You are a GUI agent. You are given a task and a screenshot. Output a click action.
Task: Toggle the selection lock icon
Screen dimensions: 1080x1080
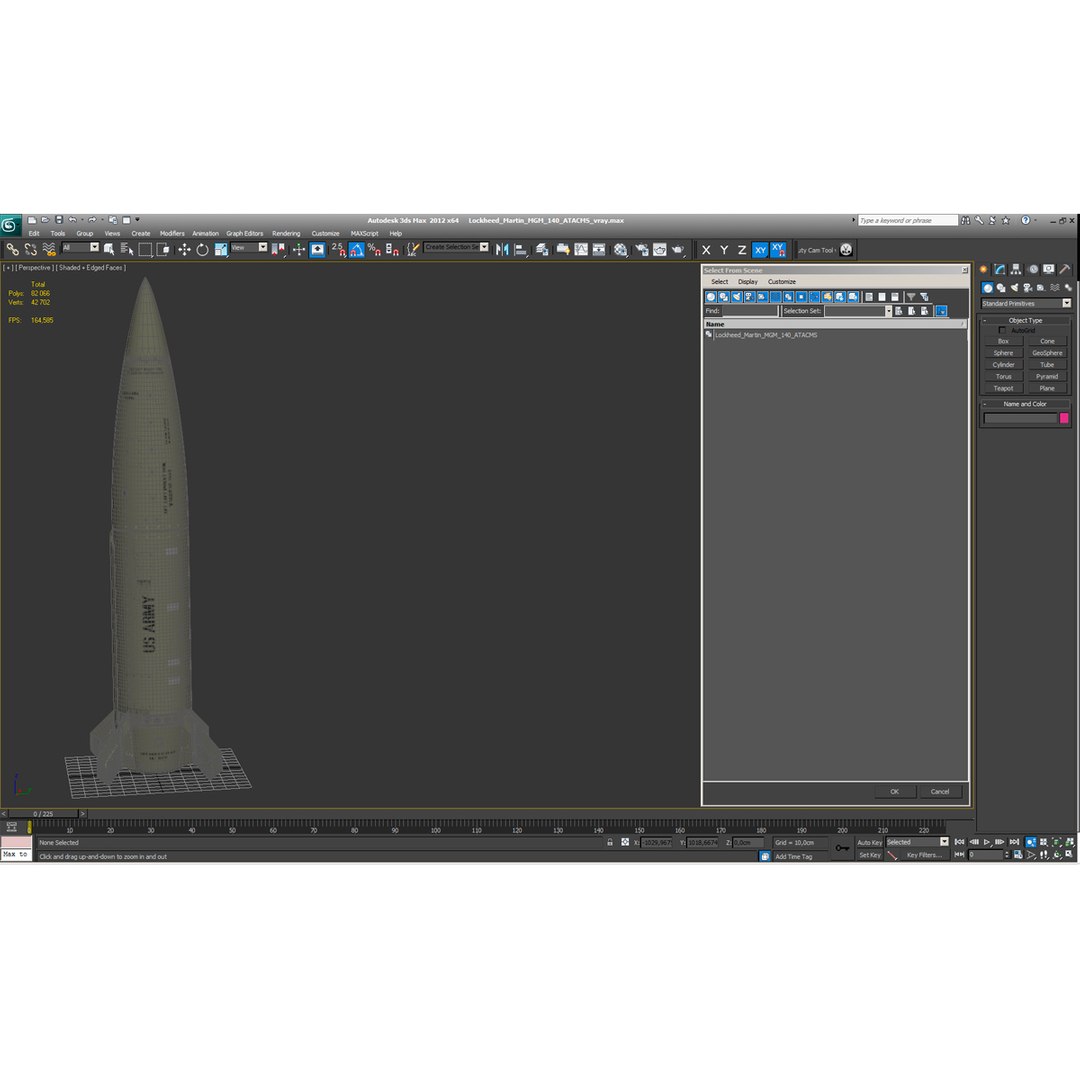[610, 842]
